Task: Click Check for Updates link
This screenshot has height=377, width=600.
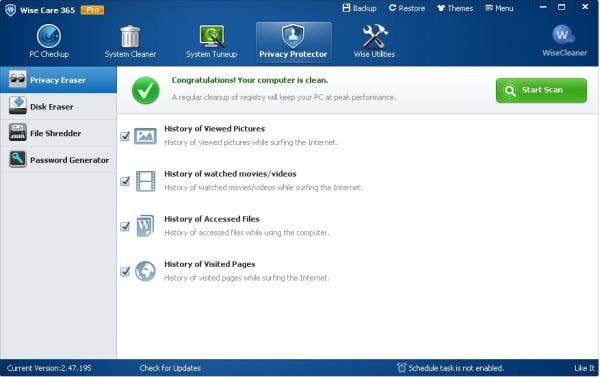Action: pyautogui.click(x=170, y=368)
